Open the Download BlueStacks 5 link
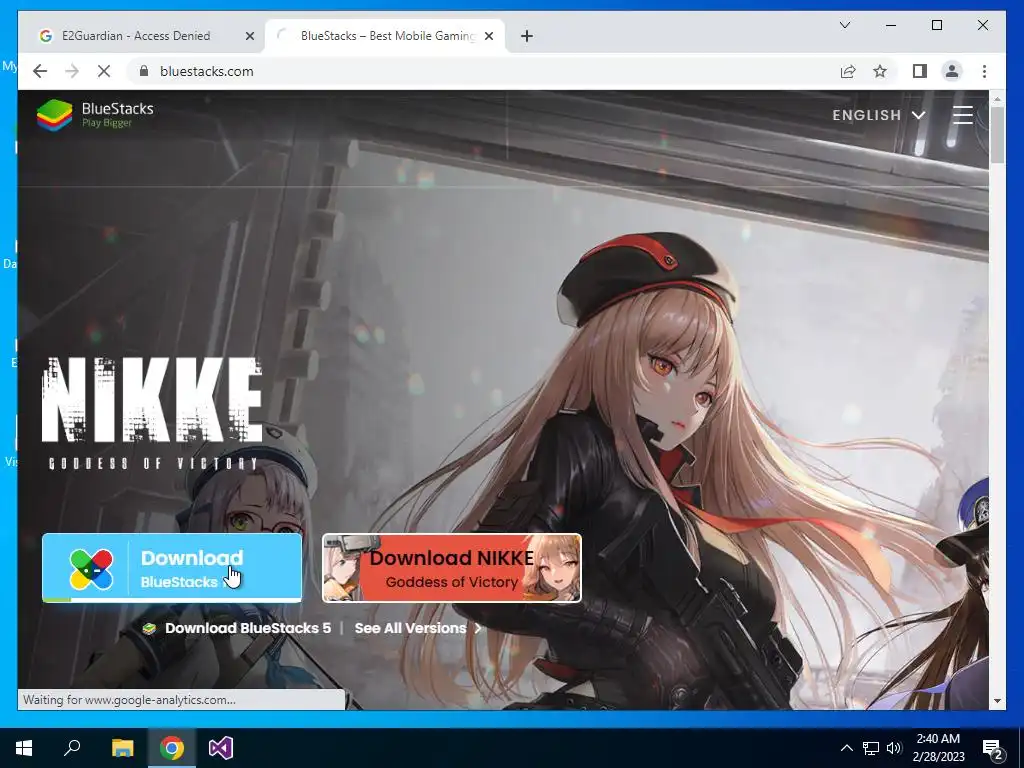The width and height of the screenshot is (1024, 768). [x=248, y=628]
